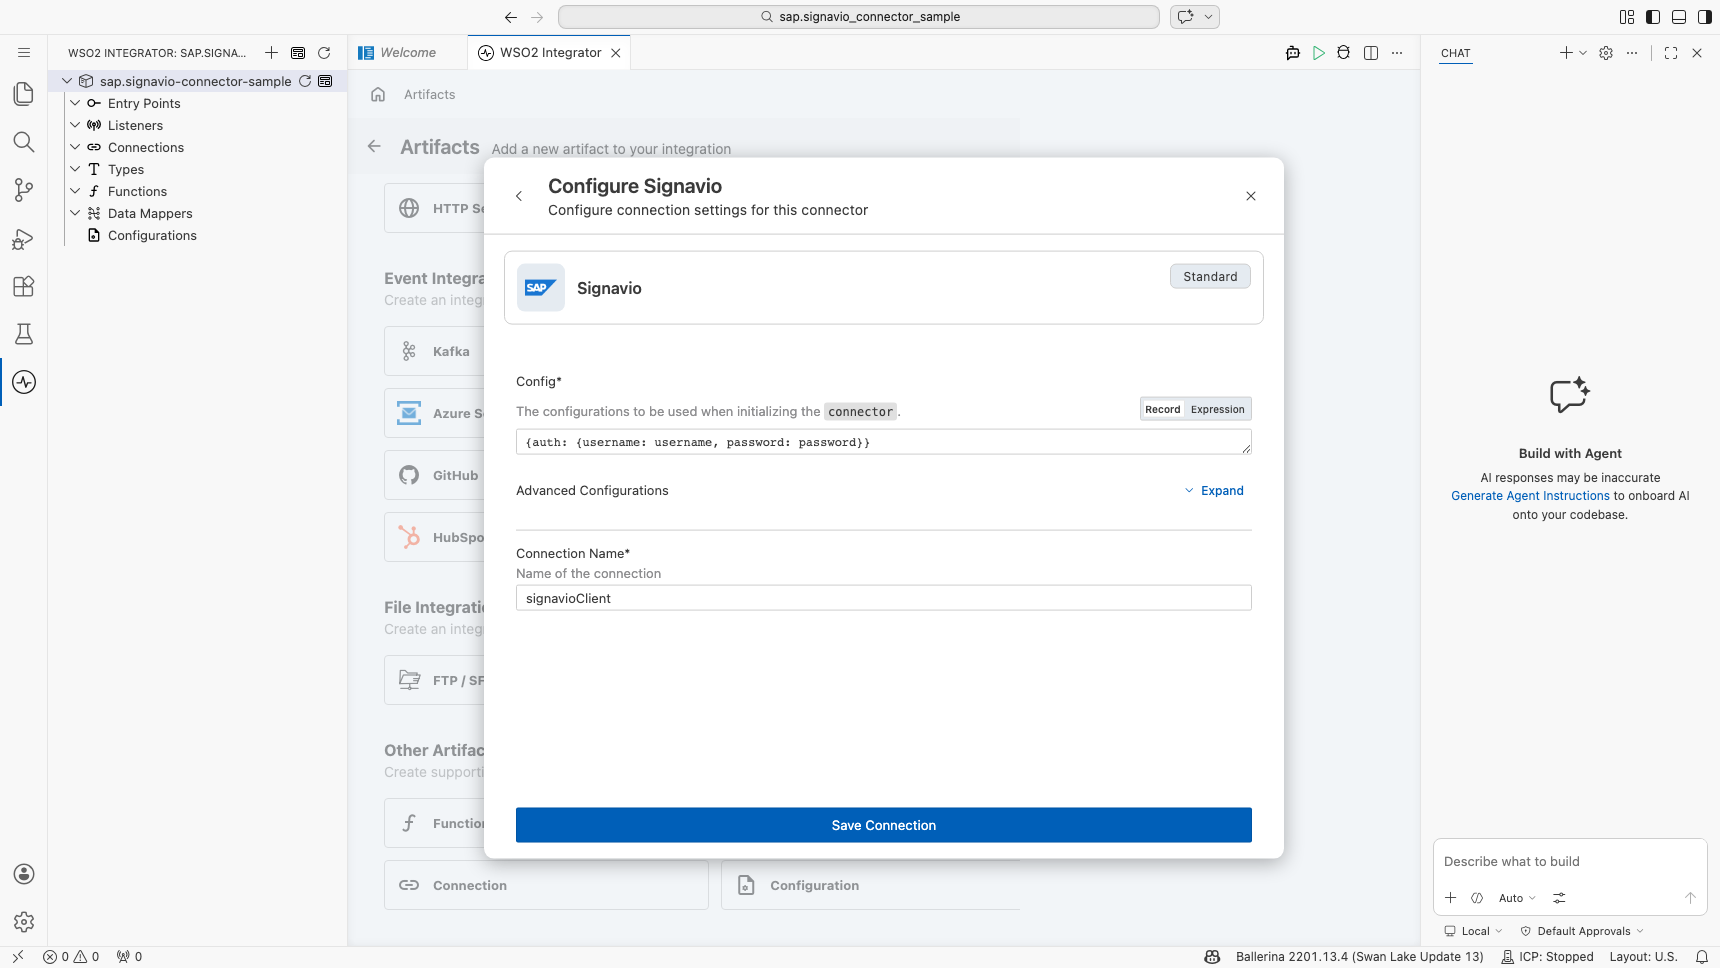
Task: Maximize the chat panel
Action: 1671,53
